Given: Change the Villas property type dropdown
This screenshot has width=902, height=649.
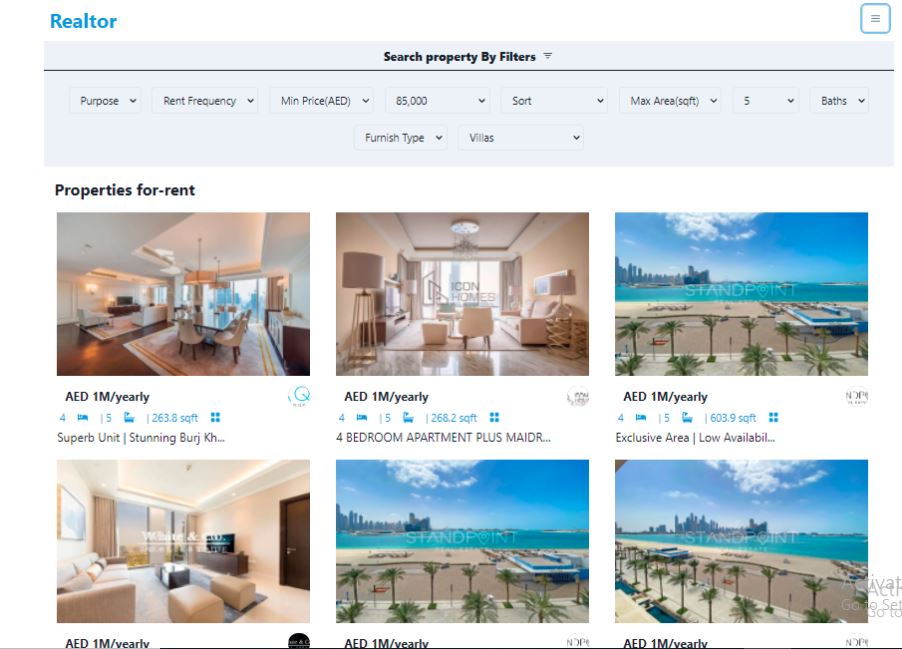Looking at the screenshot, I should pos(521,138).
